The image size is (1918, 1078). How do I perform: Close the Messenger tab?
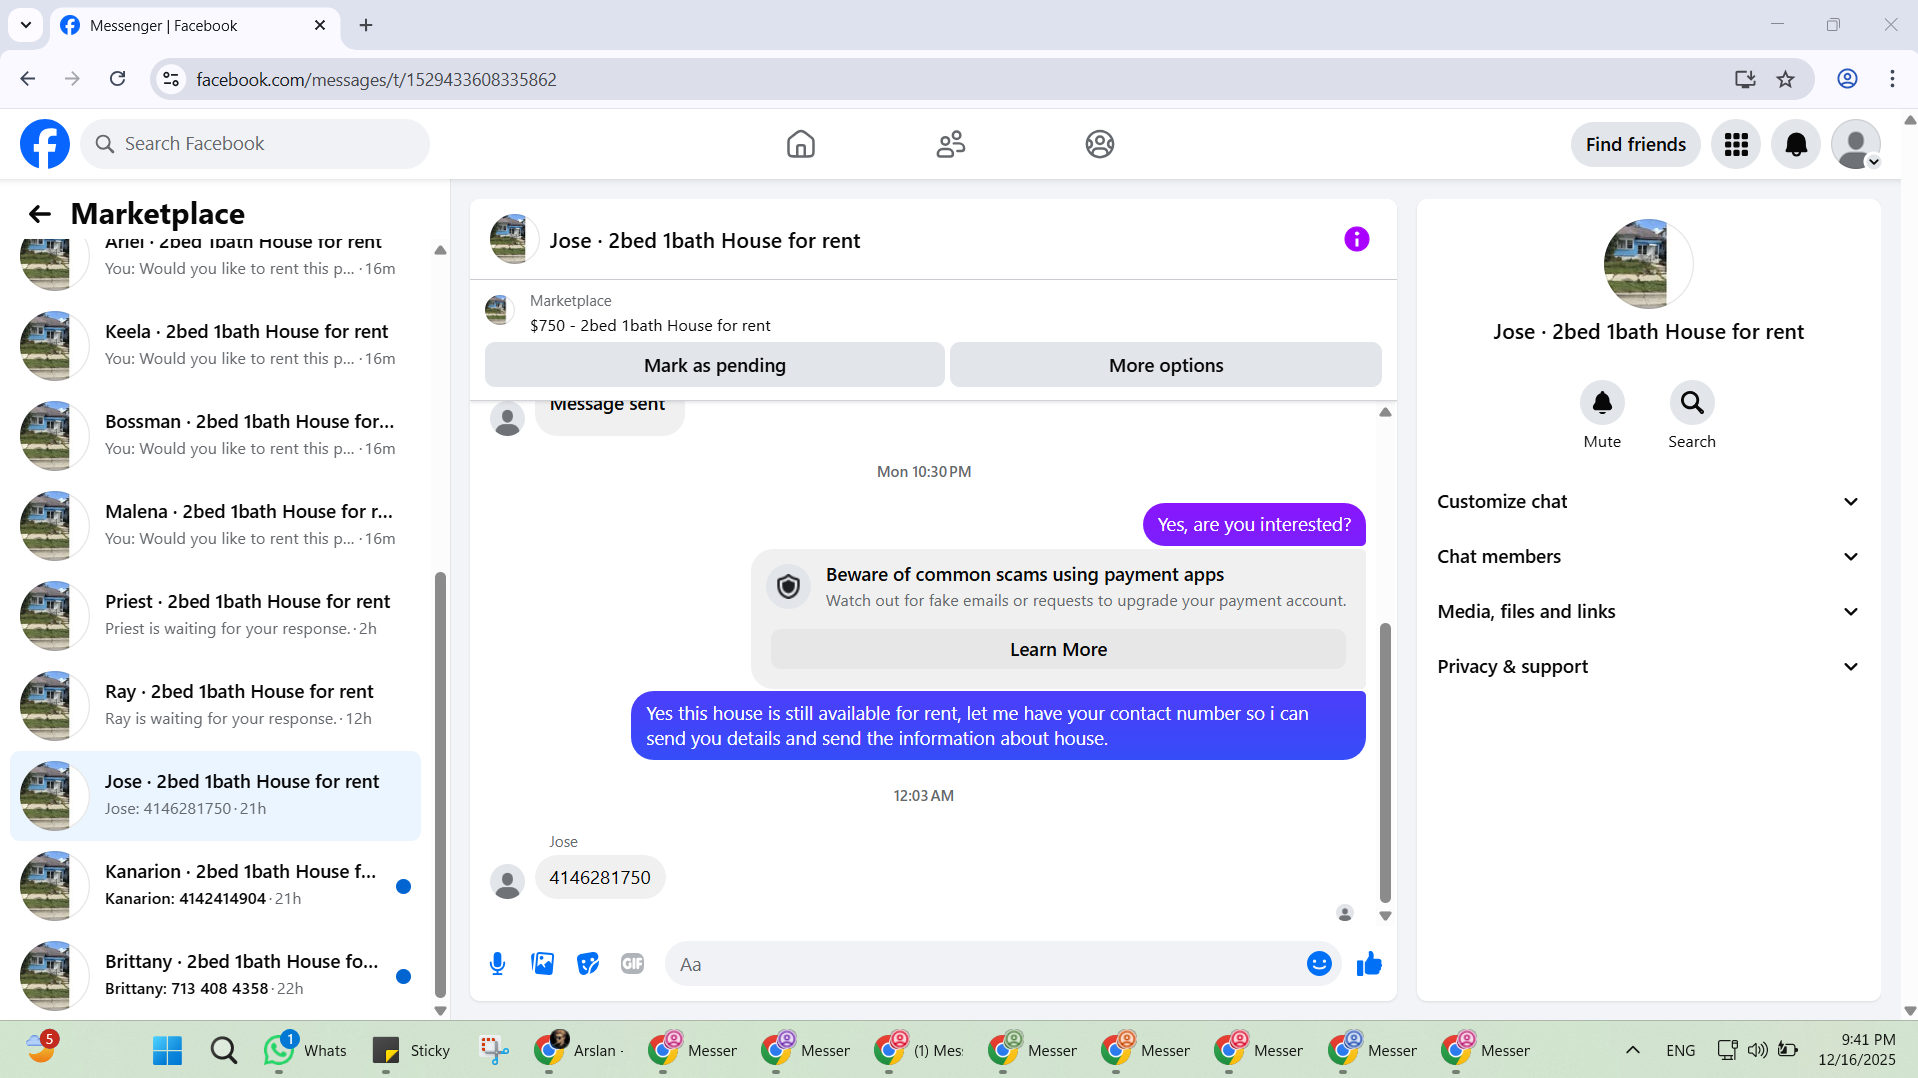(320, 25)
